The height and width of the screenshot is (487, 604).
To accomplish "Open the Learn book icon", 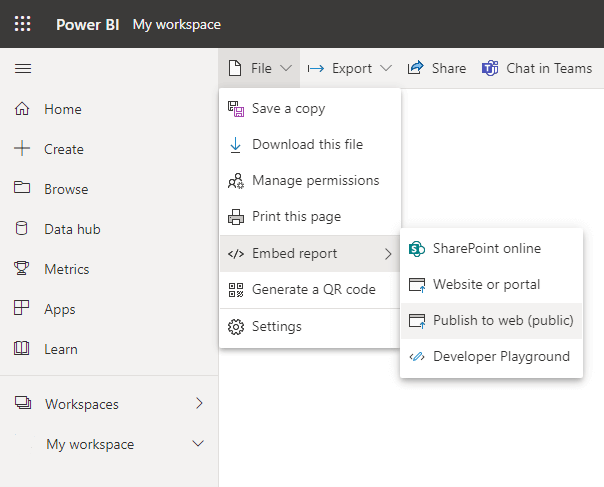I will click(x=22, y=349).
